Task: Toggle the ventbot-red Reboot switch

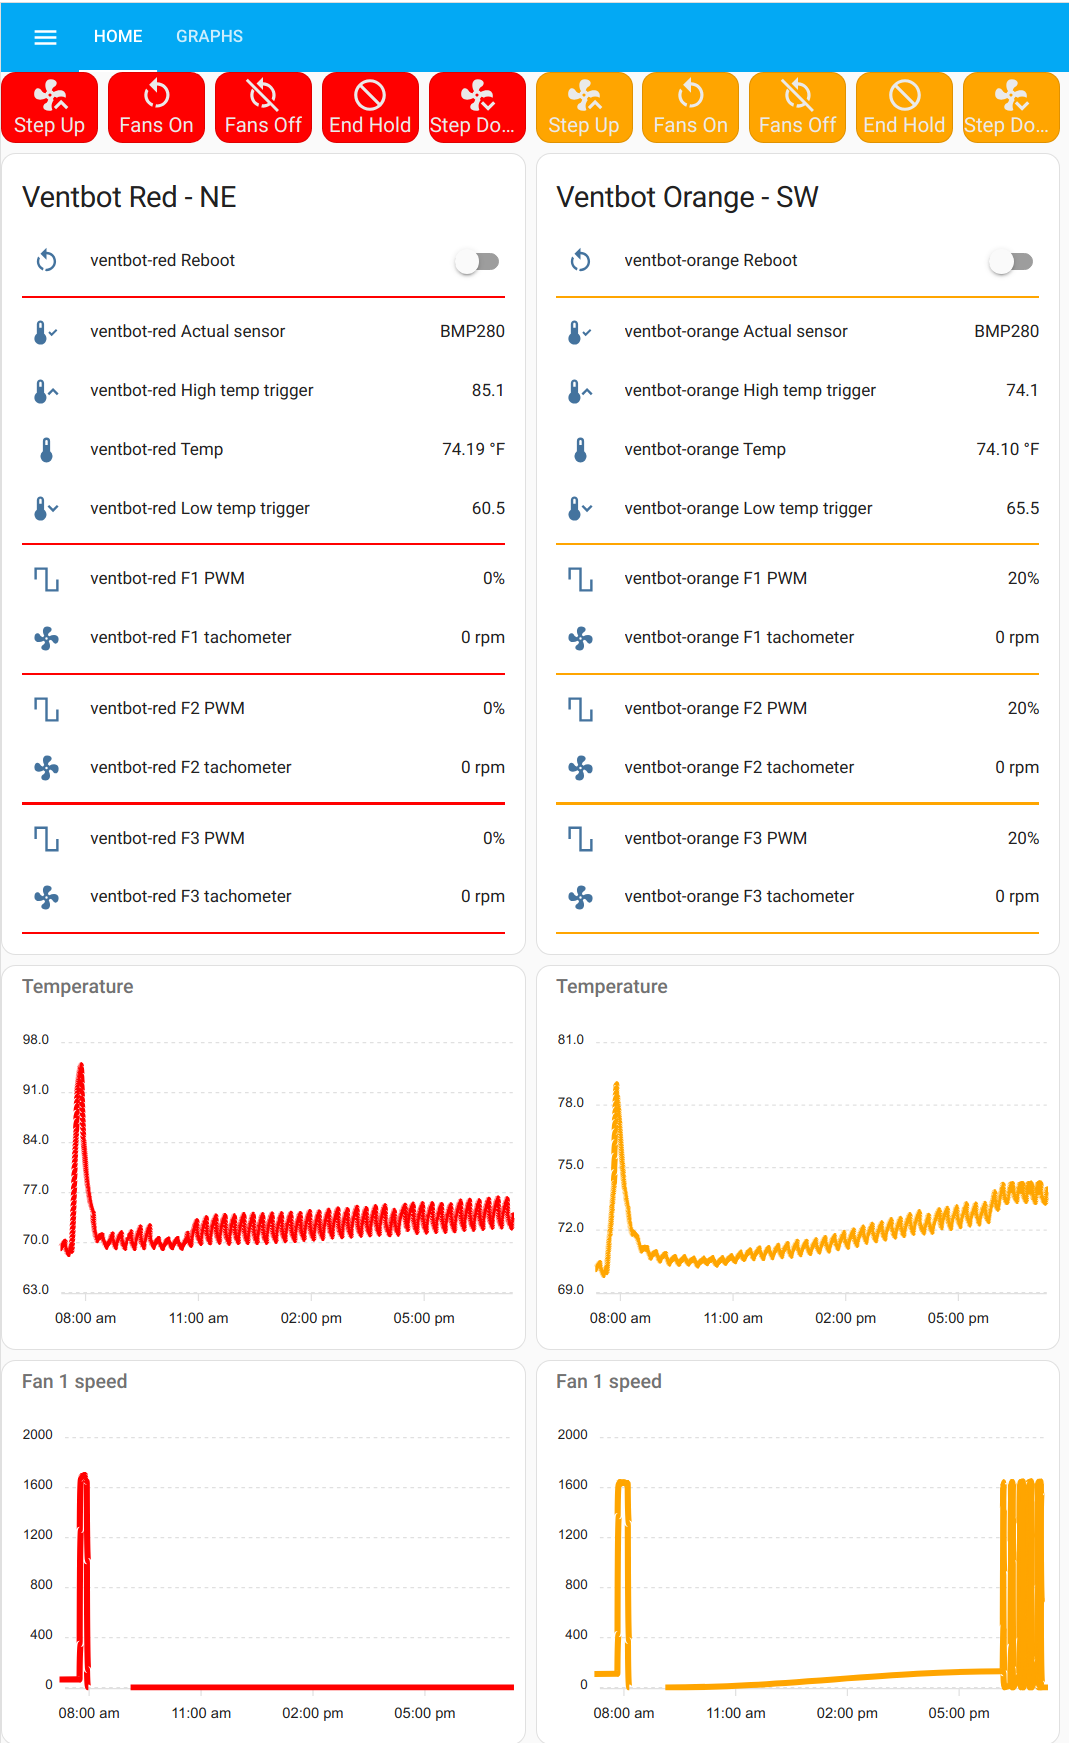Action: 477,262
